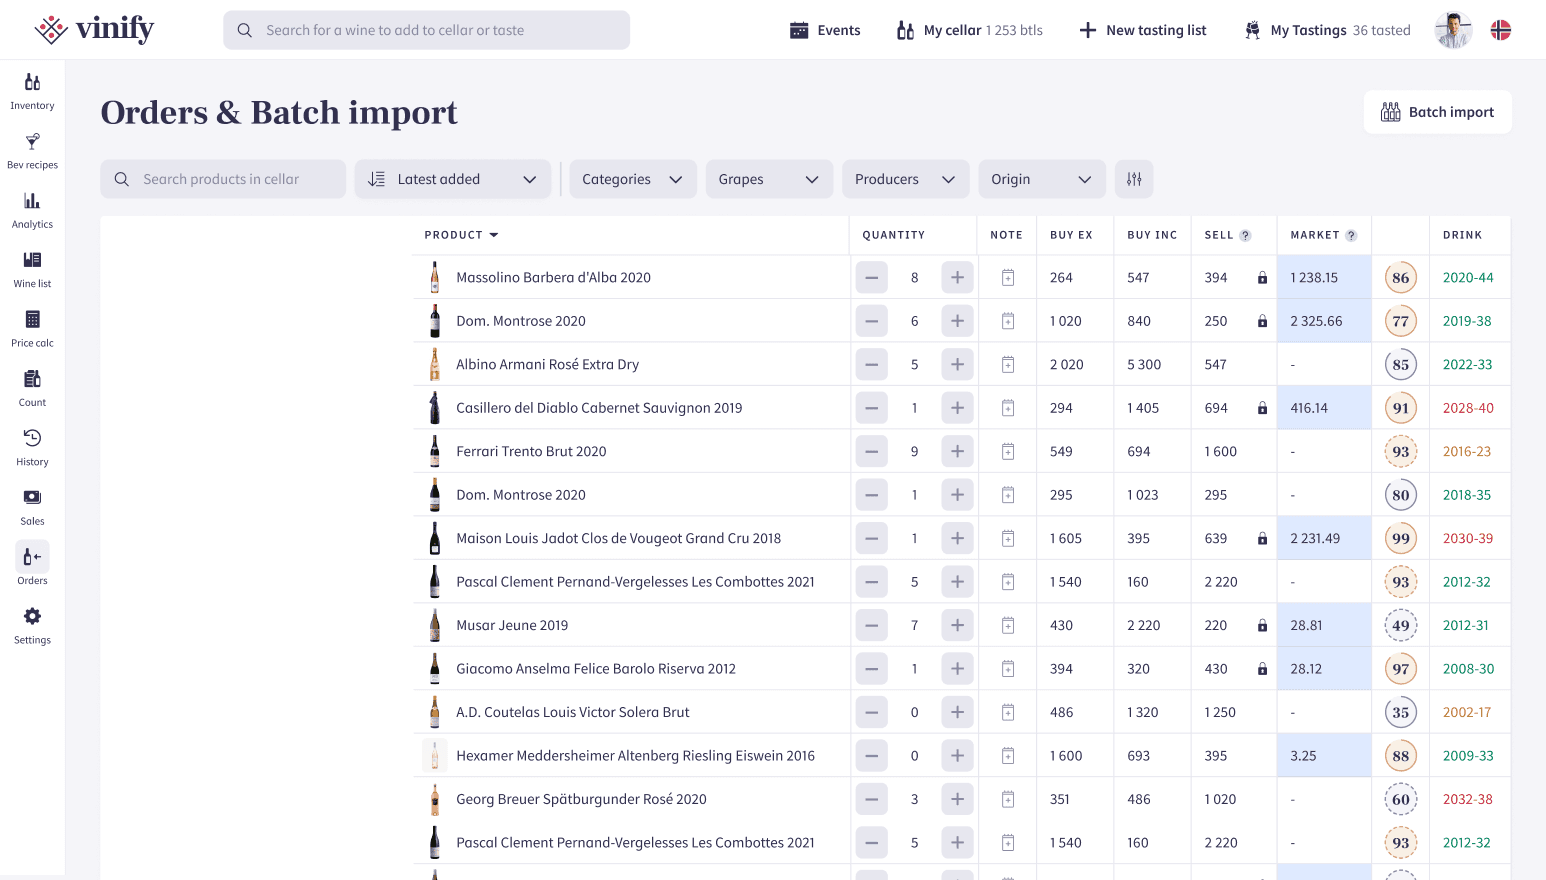Open score 99 badge for Clos de Vougeot
The height and width of the screenshot is (880, 1546).
1401,538
